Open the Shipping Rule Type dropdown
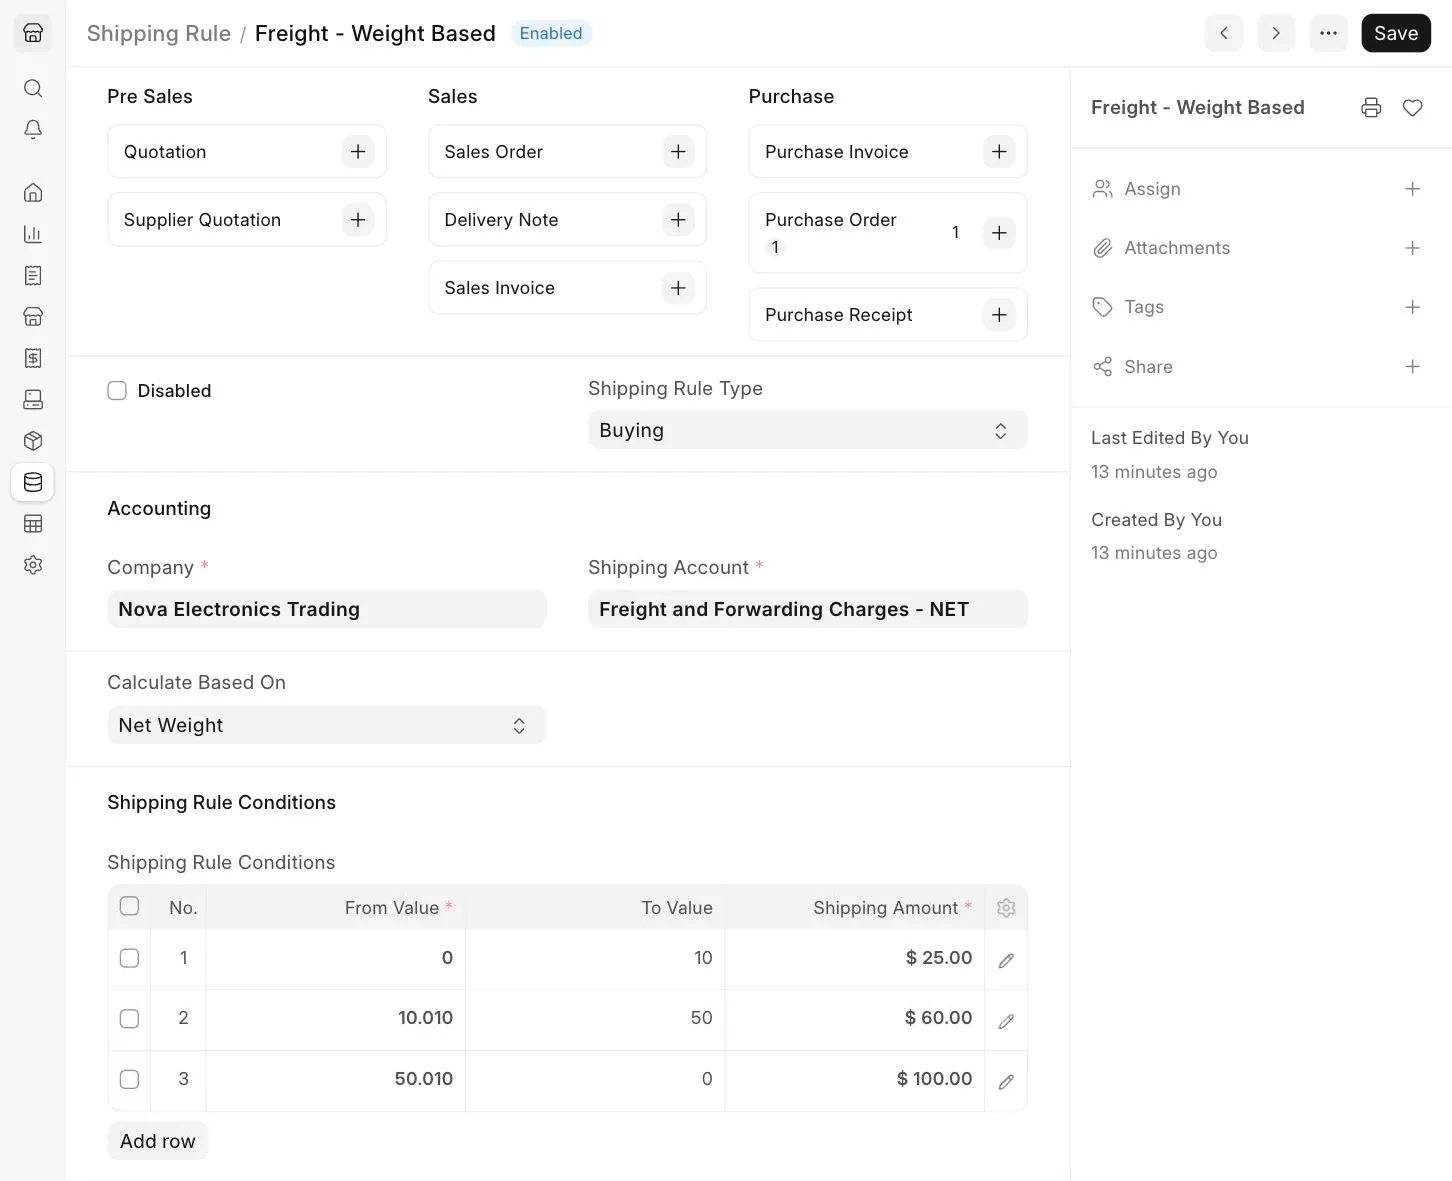 (807, 430)
